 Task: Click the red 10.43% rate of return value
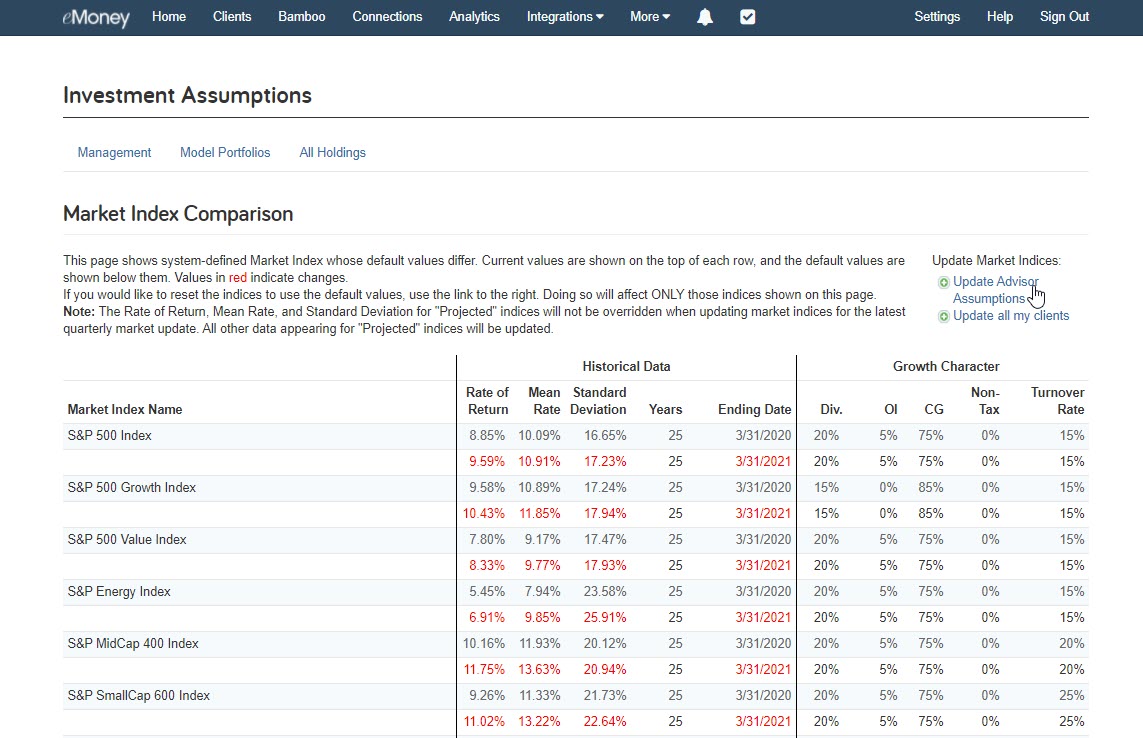pos(484,513)
